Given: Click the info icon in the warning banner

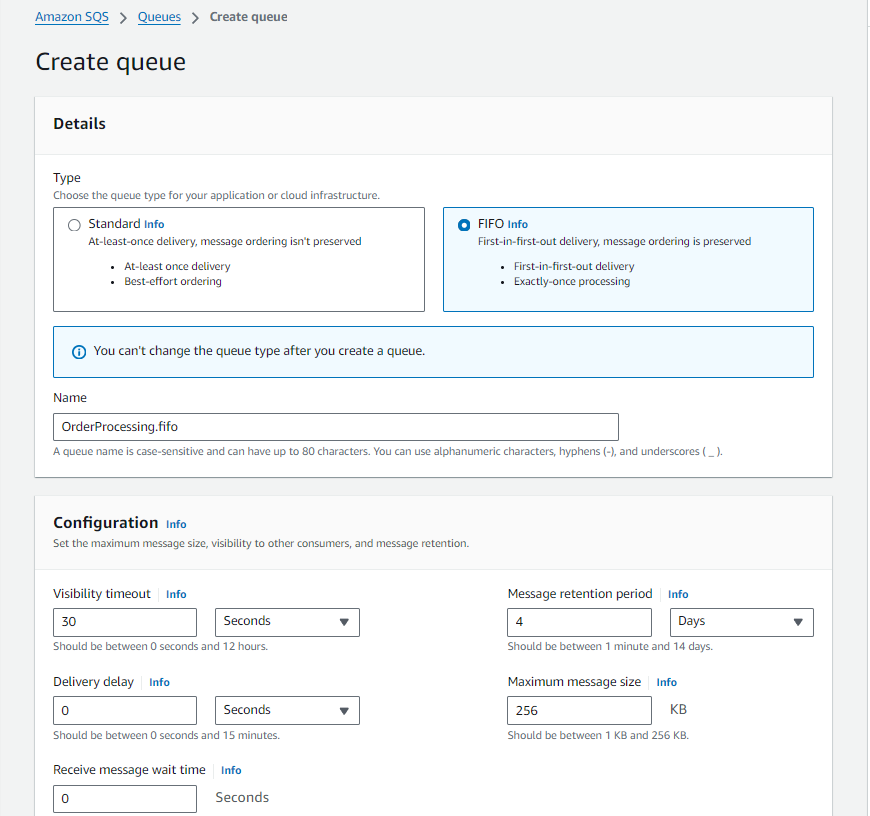Looking at the screenshot, I should pyautogui.click(x=78, y=351).
